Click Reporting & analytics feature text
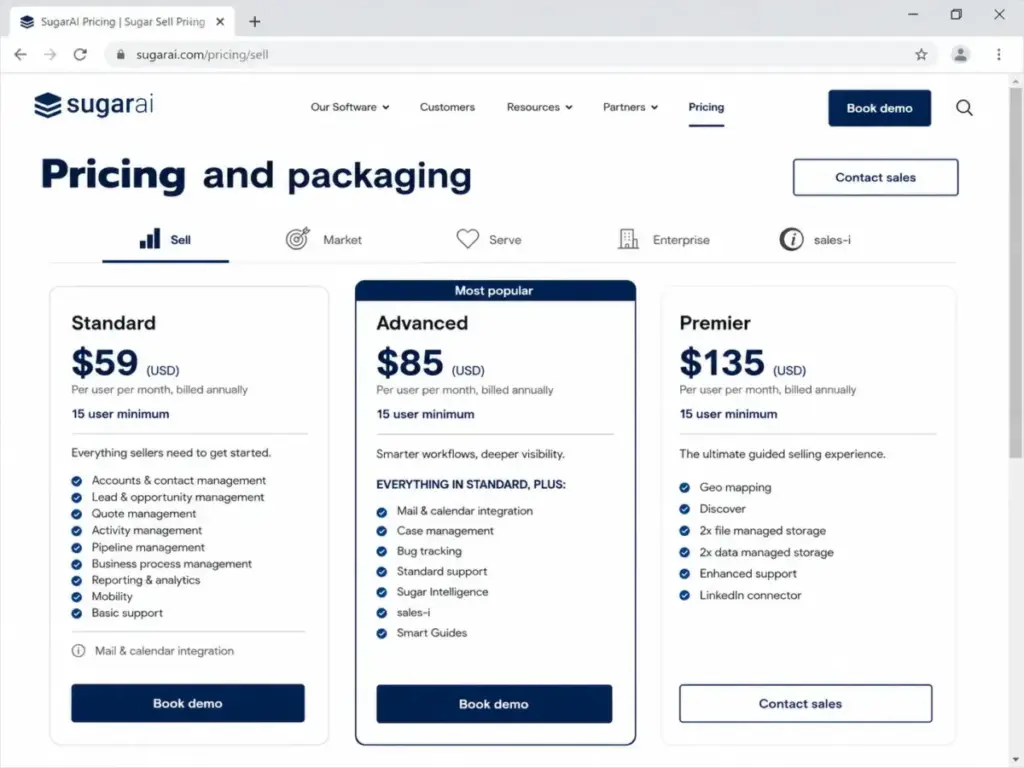This screenshot has height=768, width=1024. [146, 580]
